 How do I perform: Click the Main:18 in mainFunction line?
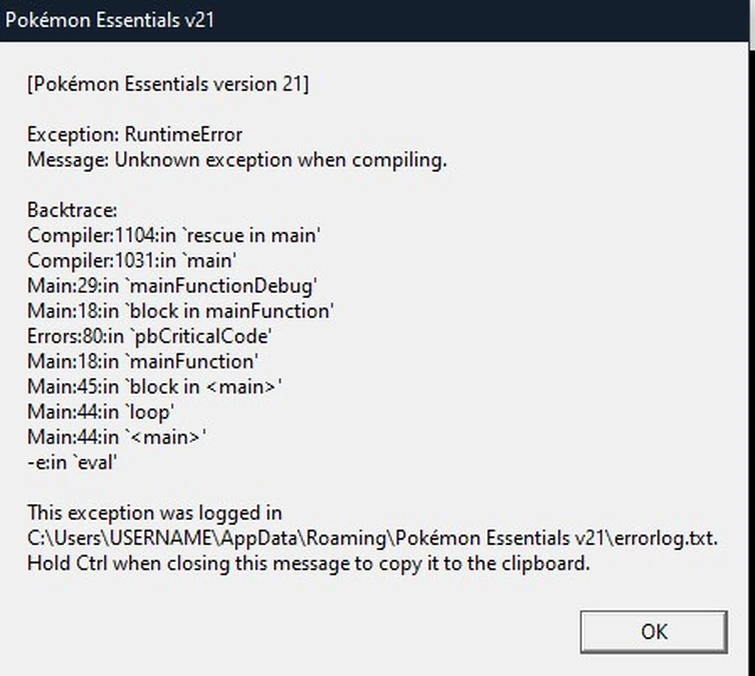pyautogui.click(x=147, y=361)
